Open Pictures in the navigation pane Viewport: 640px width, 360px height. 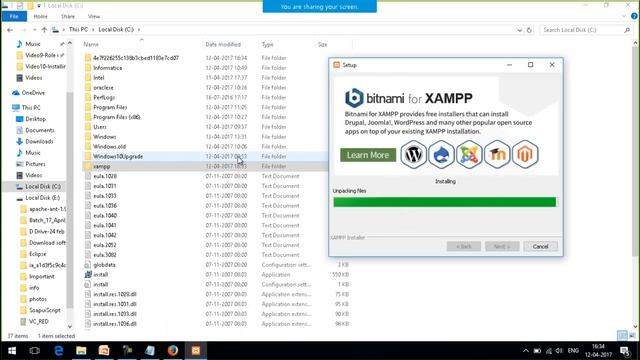[35, 164]
